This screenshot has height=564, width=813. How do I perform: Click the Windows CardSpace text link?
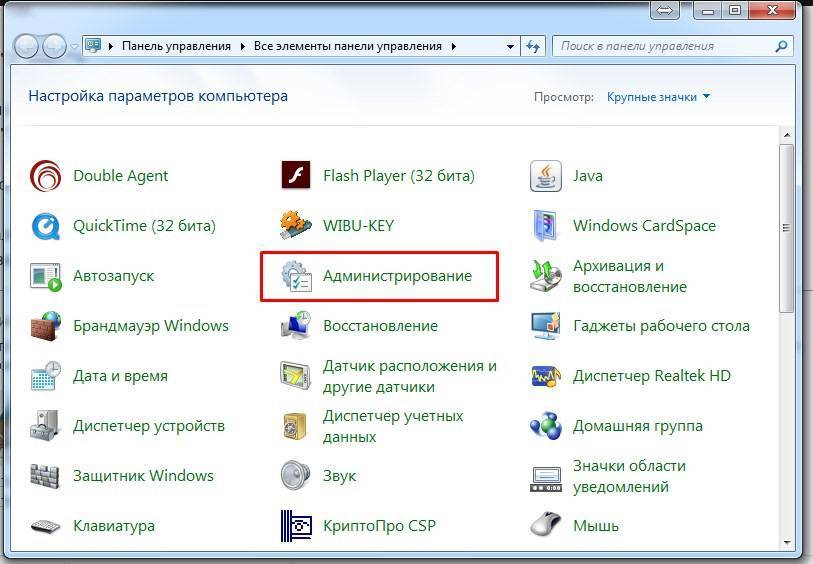(x=644, y=226)
